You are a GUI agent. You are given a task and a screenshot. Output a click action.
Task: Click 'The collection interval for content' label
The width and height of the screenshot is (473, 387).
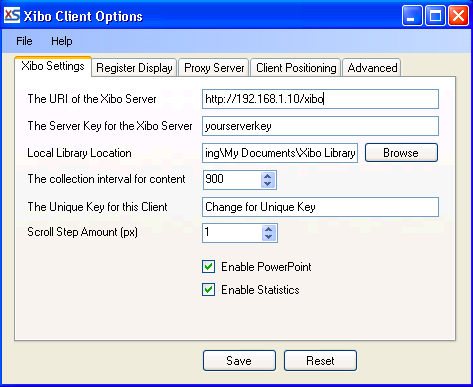[x=106, y=179]
